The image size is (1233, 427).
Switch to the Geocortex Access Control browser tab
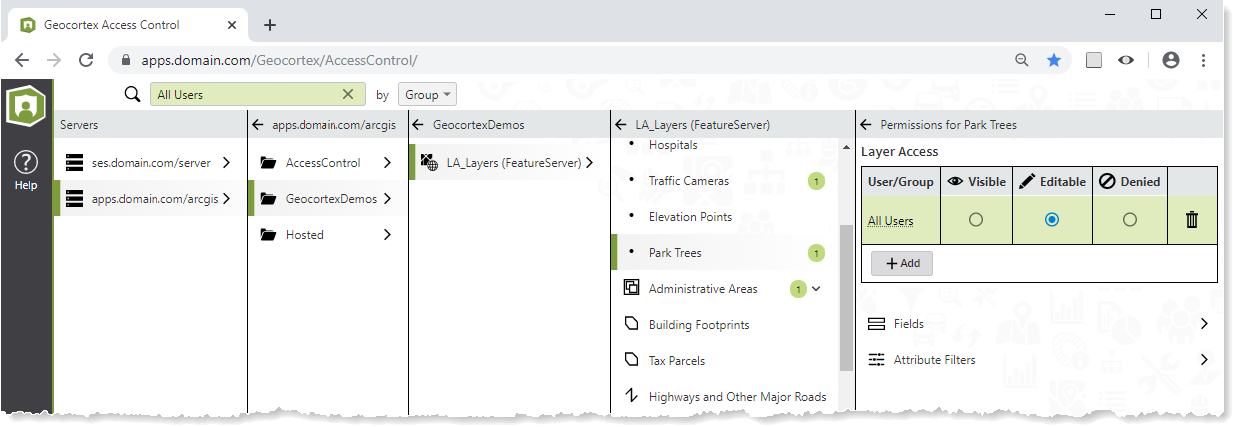click(x=129, y=25)
